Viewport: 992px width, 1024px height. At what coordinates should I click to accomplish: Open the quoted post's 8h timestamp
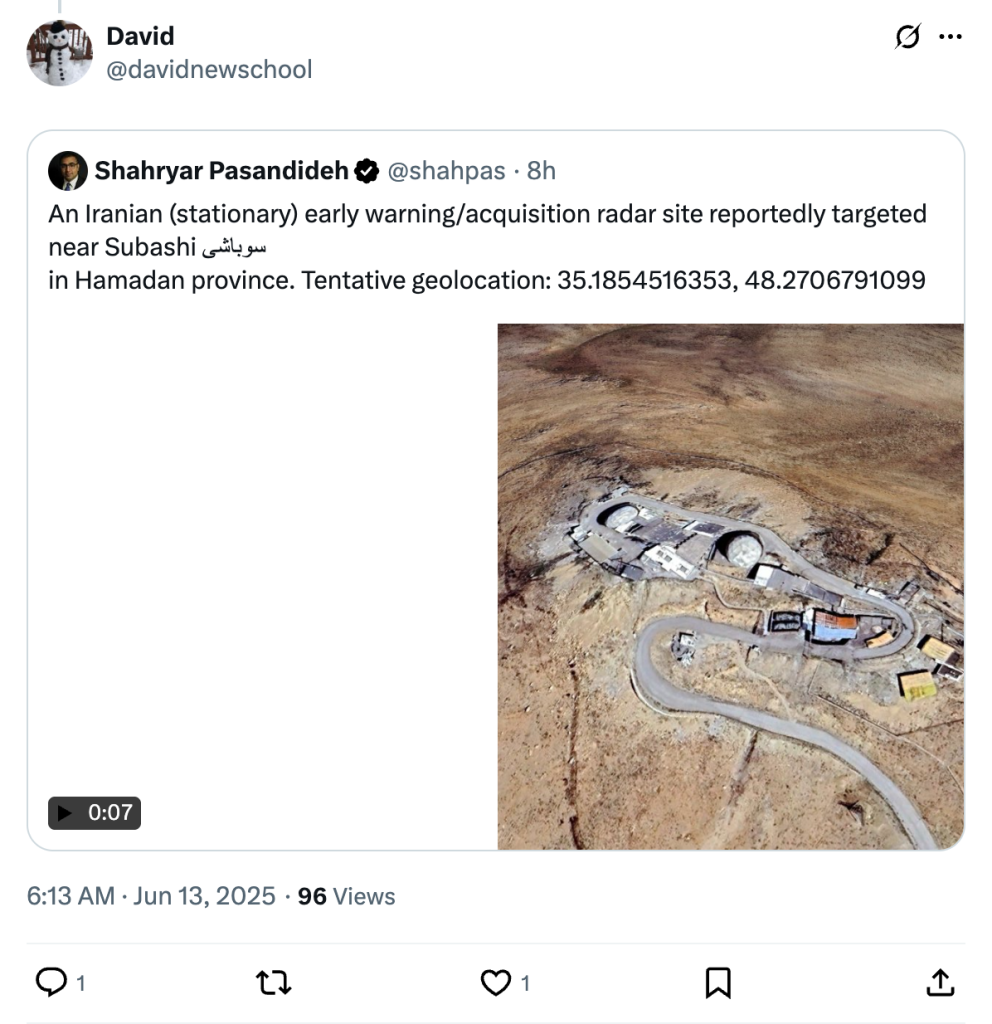pyautogui.click(x=541, y=171)
